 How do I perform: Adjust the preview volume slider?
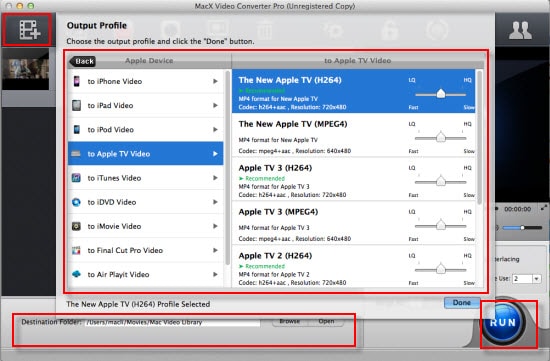522,228
